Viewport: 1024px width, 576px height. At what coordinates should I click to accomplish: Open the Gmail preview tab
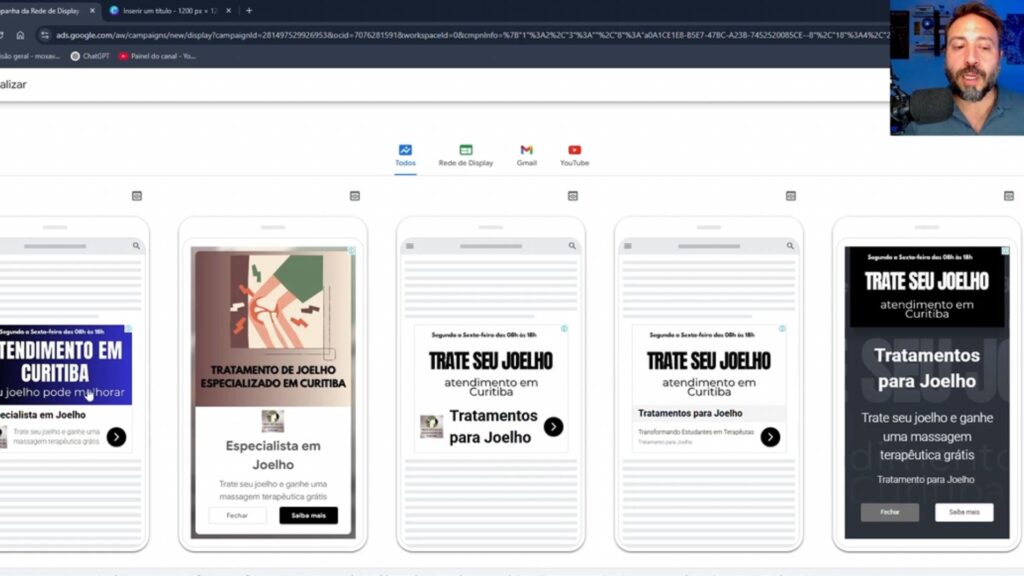[x=526, y=156]
